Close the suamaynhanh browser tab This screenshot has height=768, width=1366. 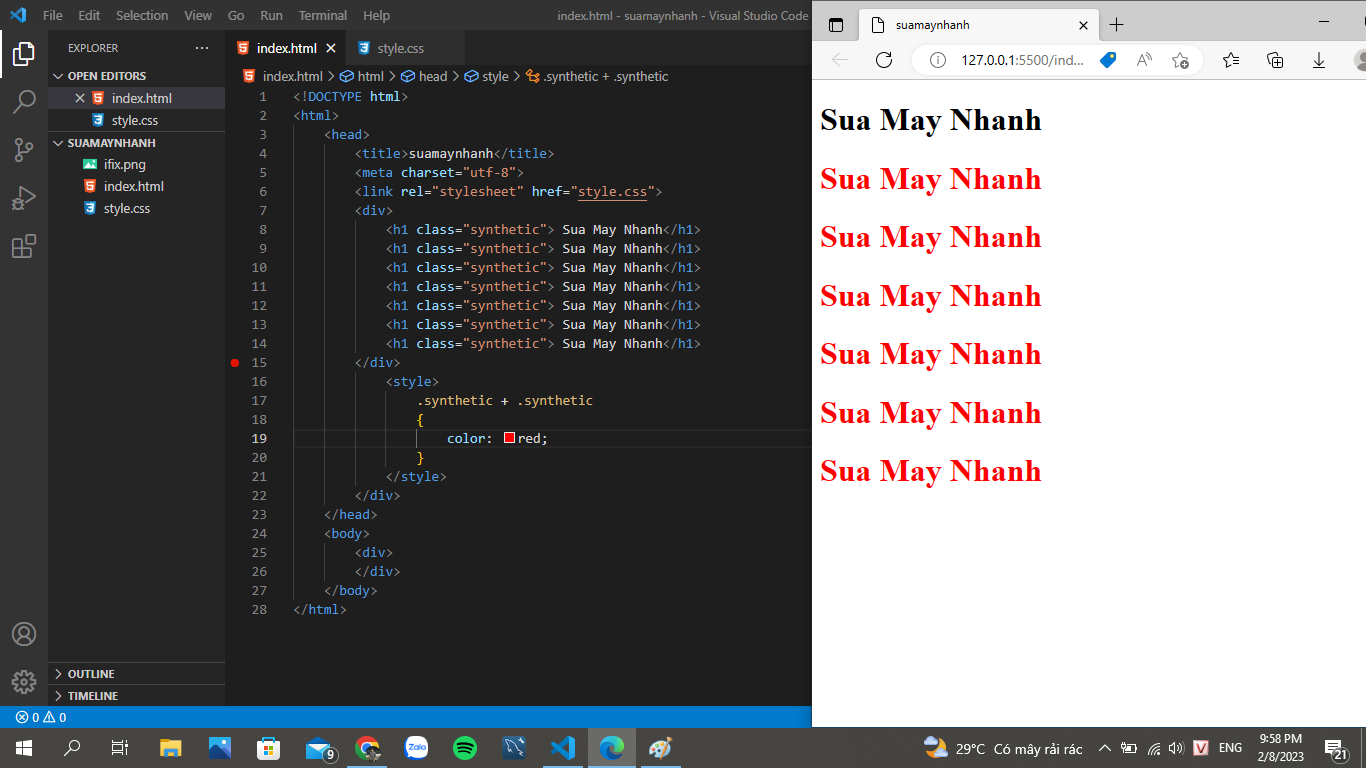pos(1083,25)
